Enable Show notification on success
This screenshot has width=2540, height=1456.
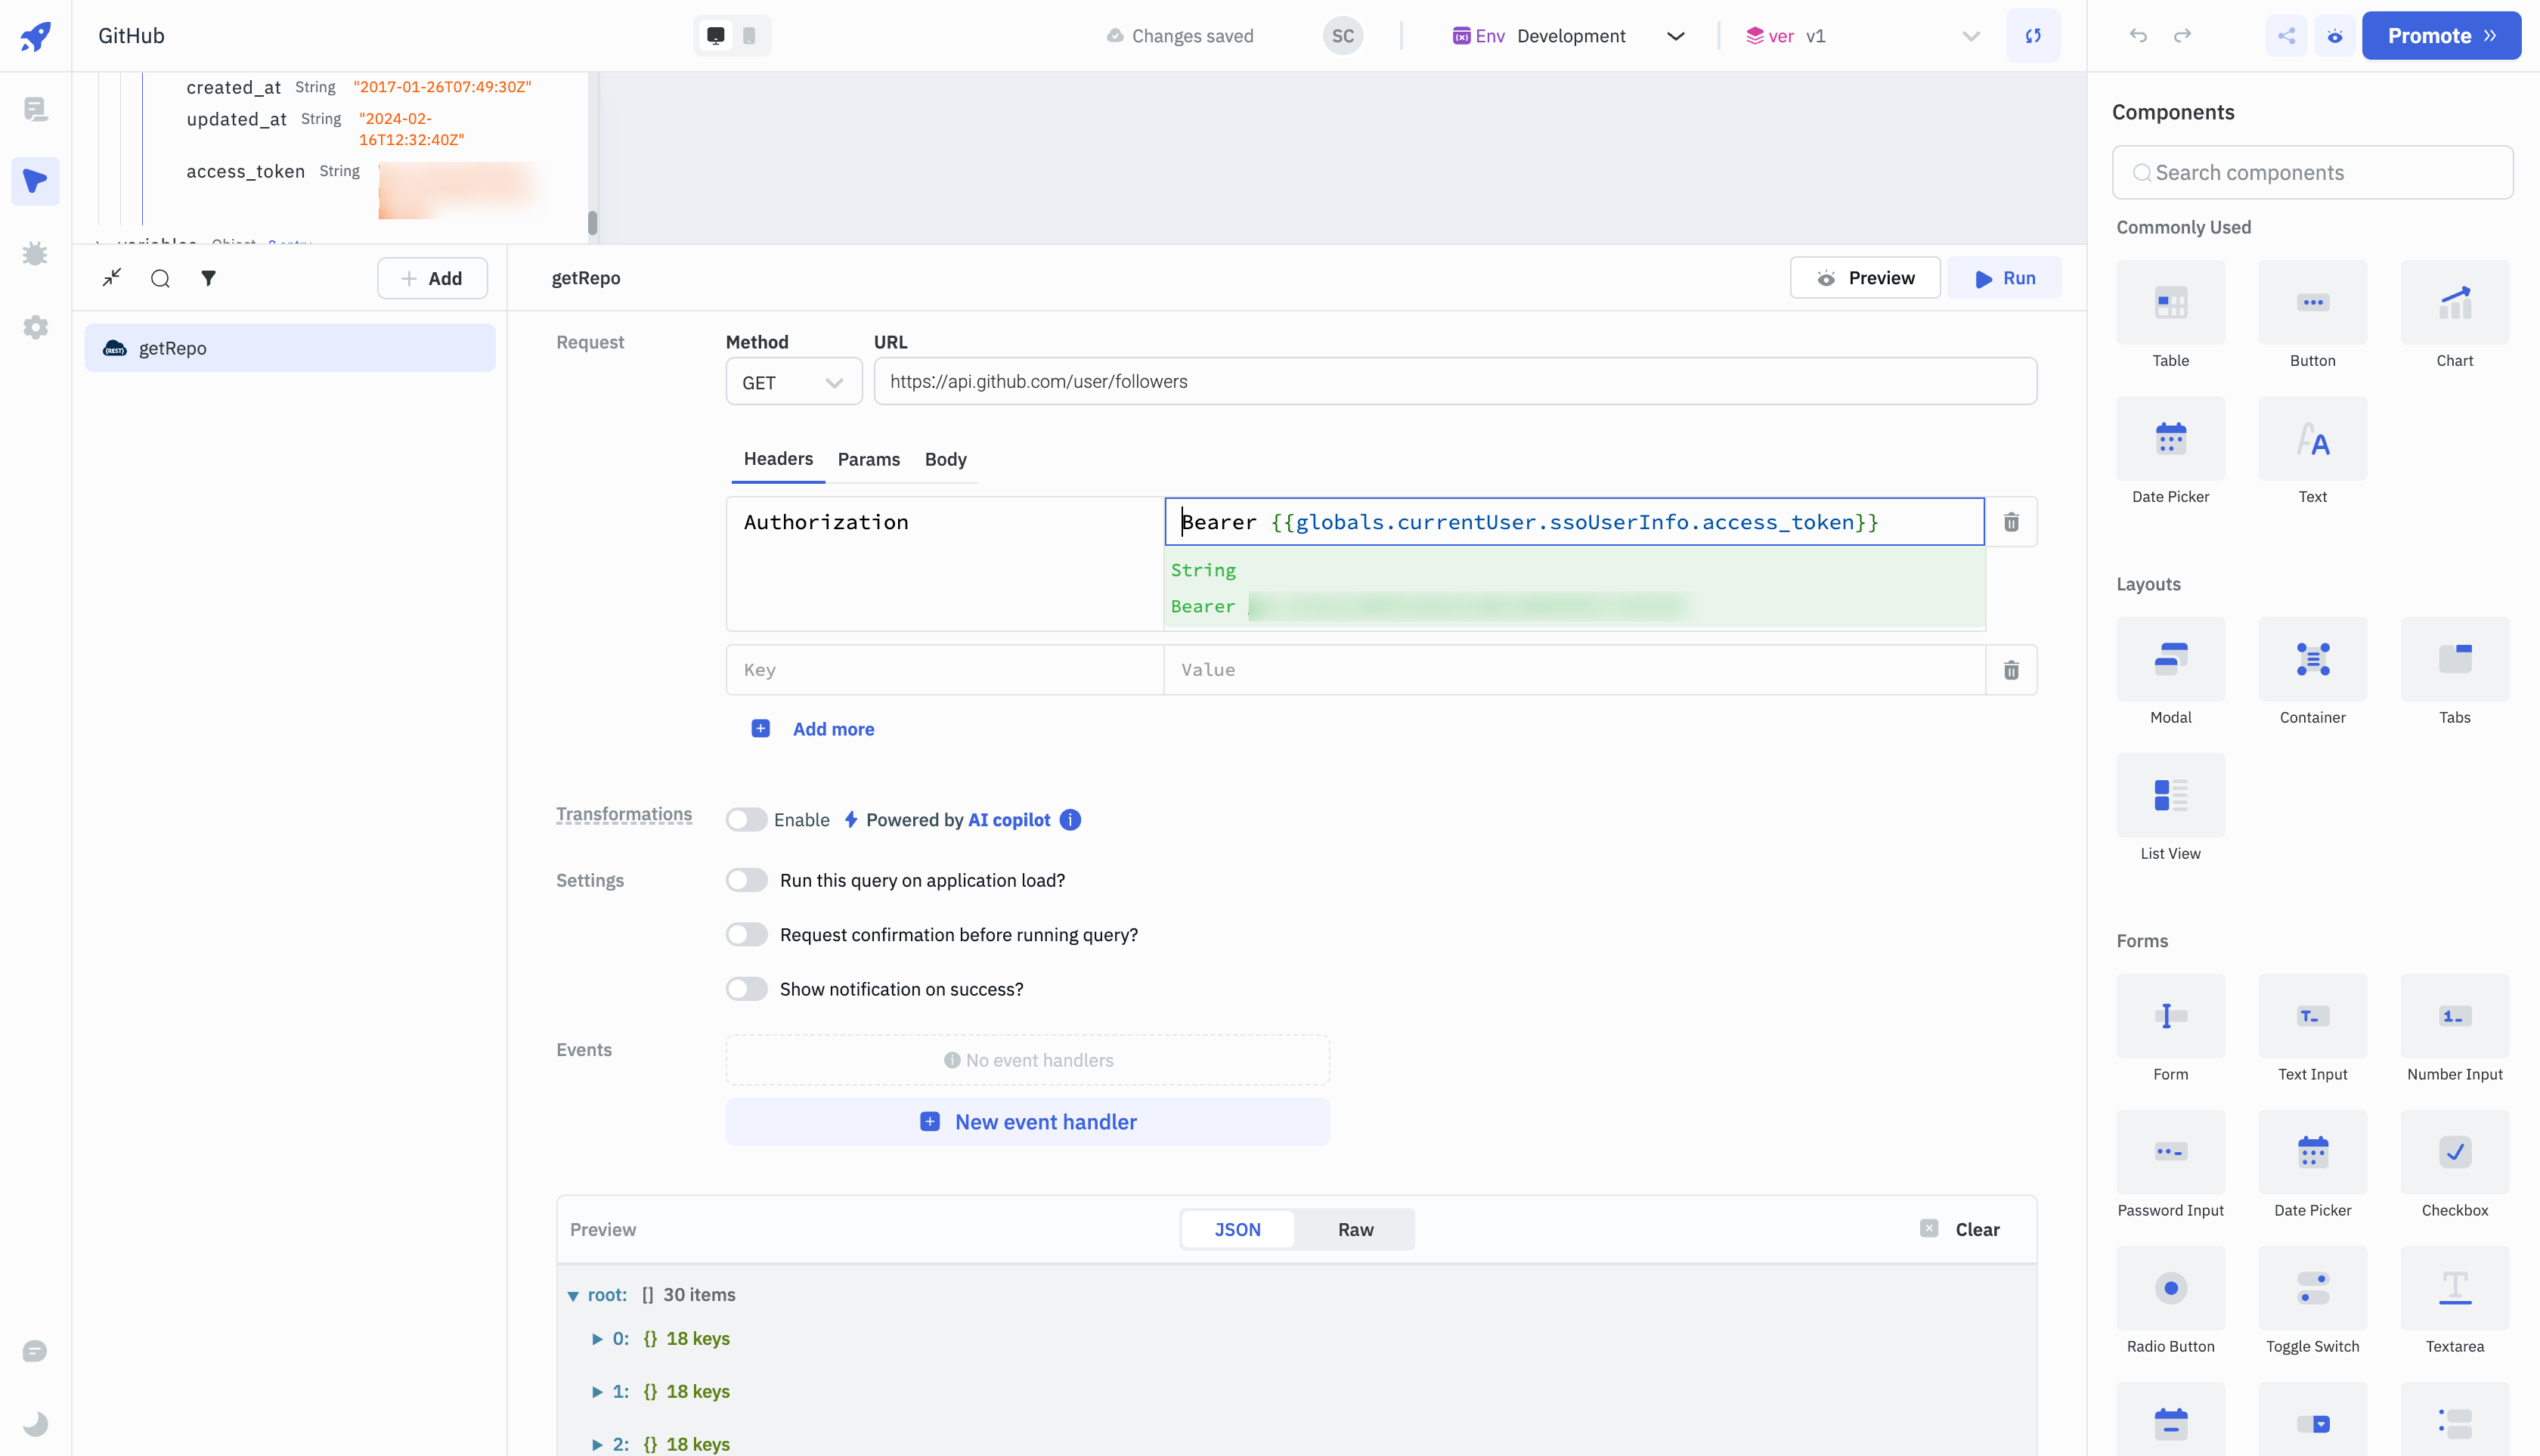(x=746, y=989)
